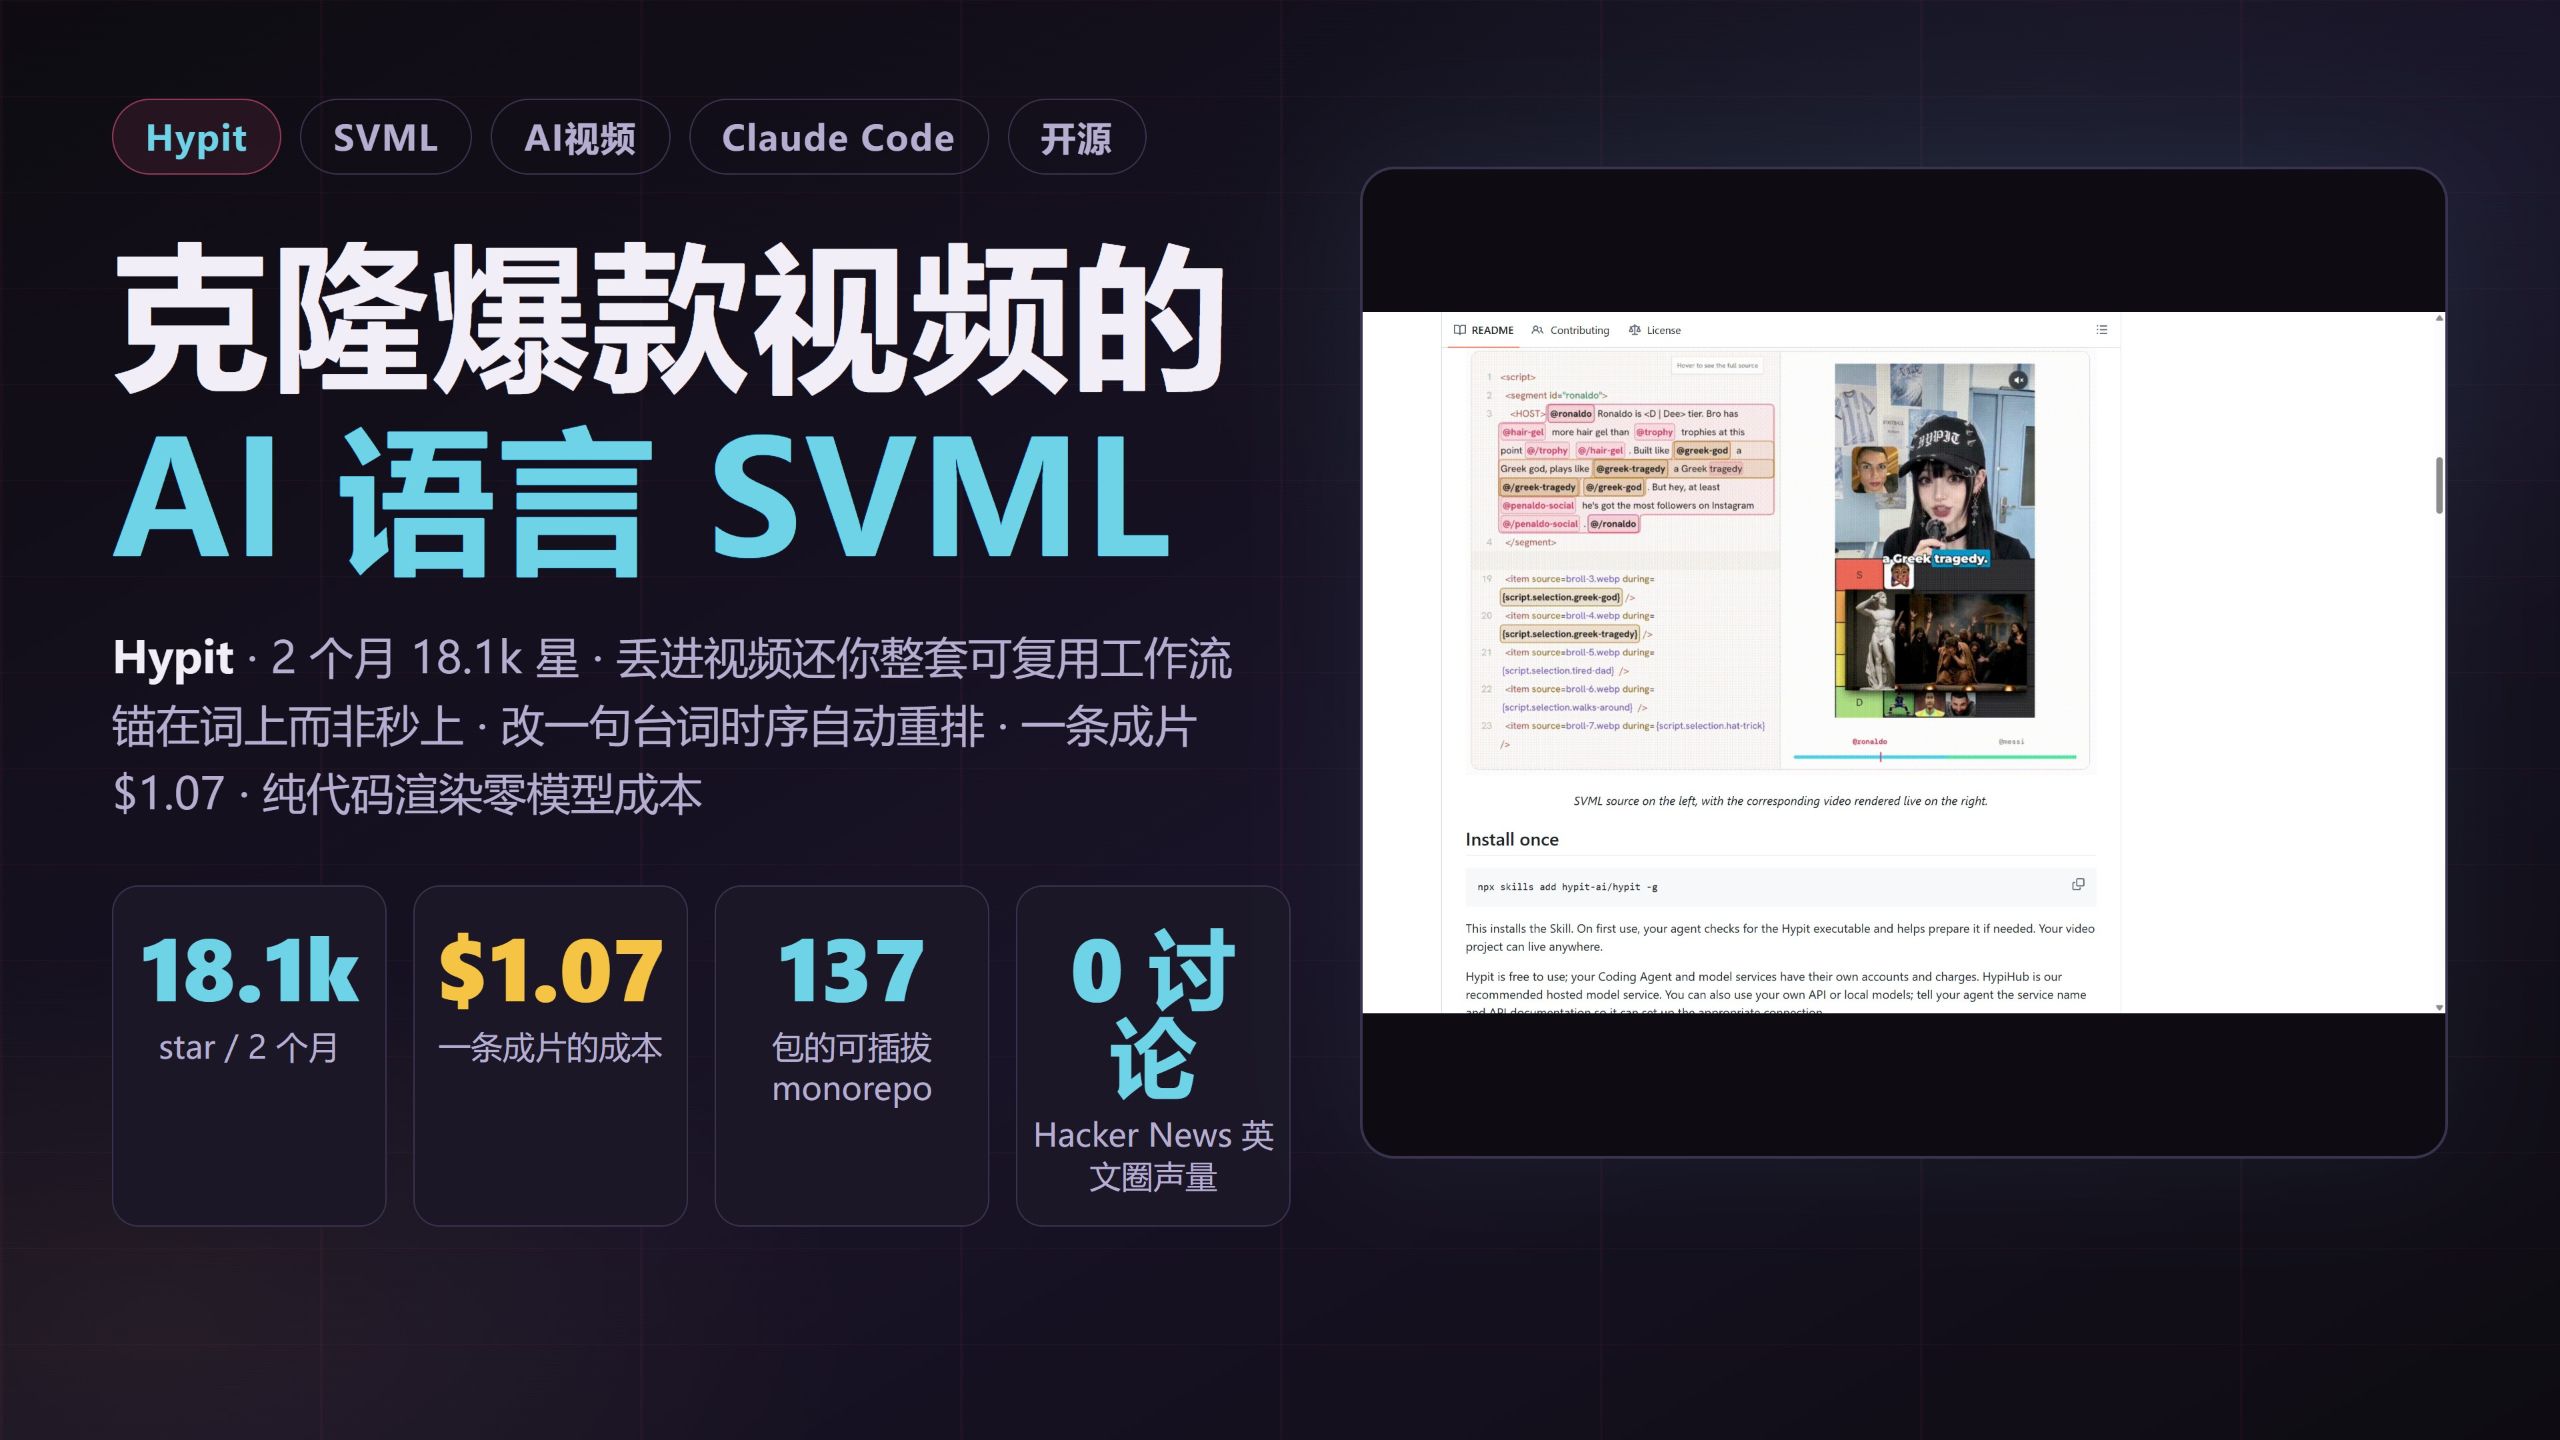Copy the npx skills install command

[x=2078, y=884]
